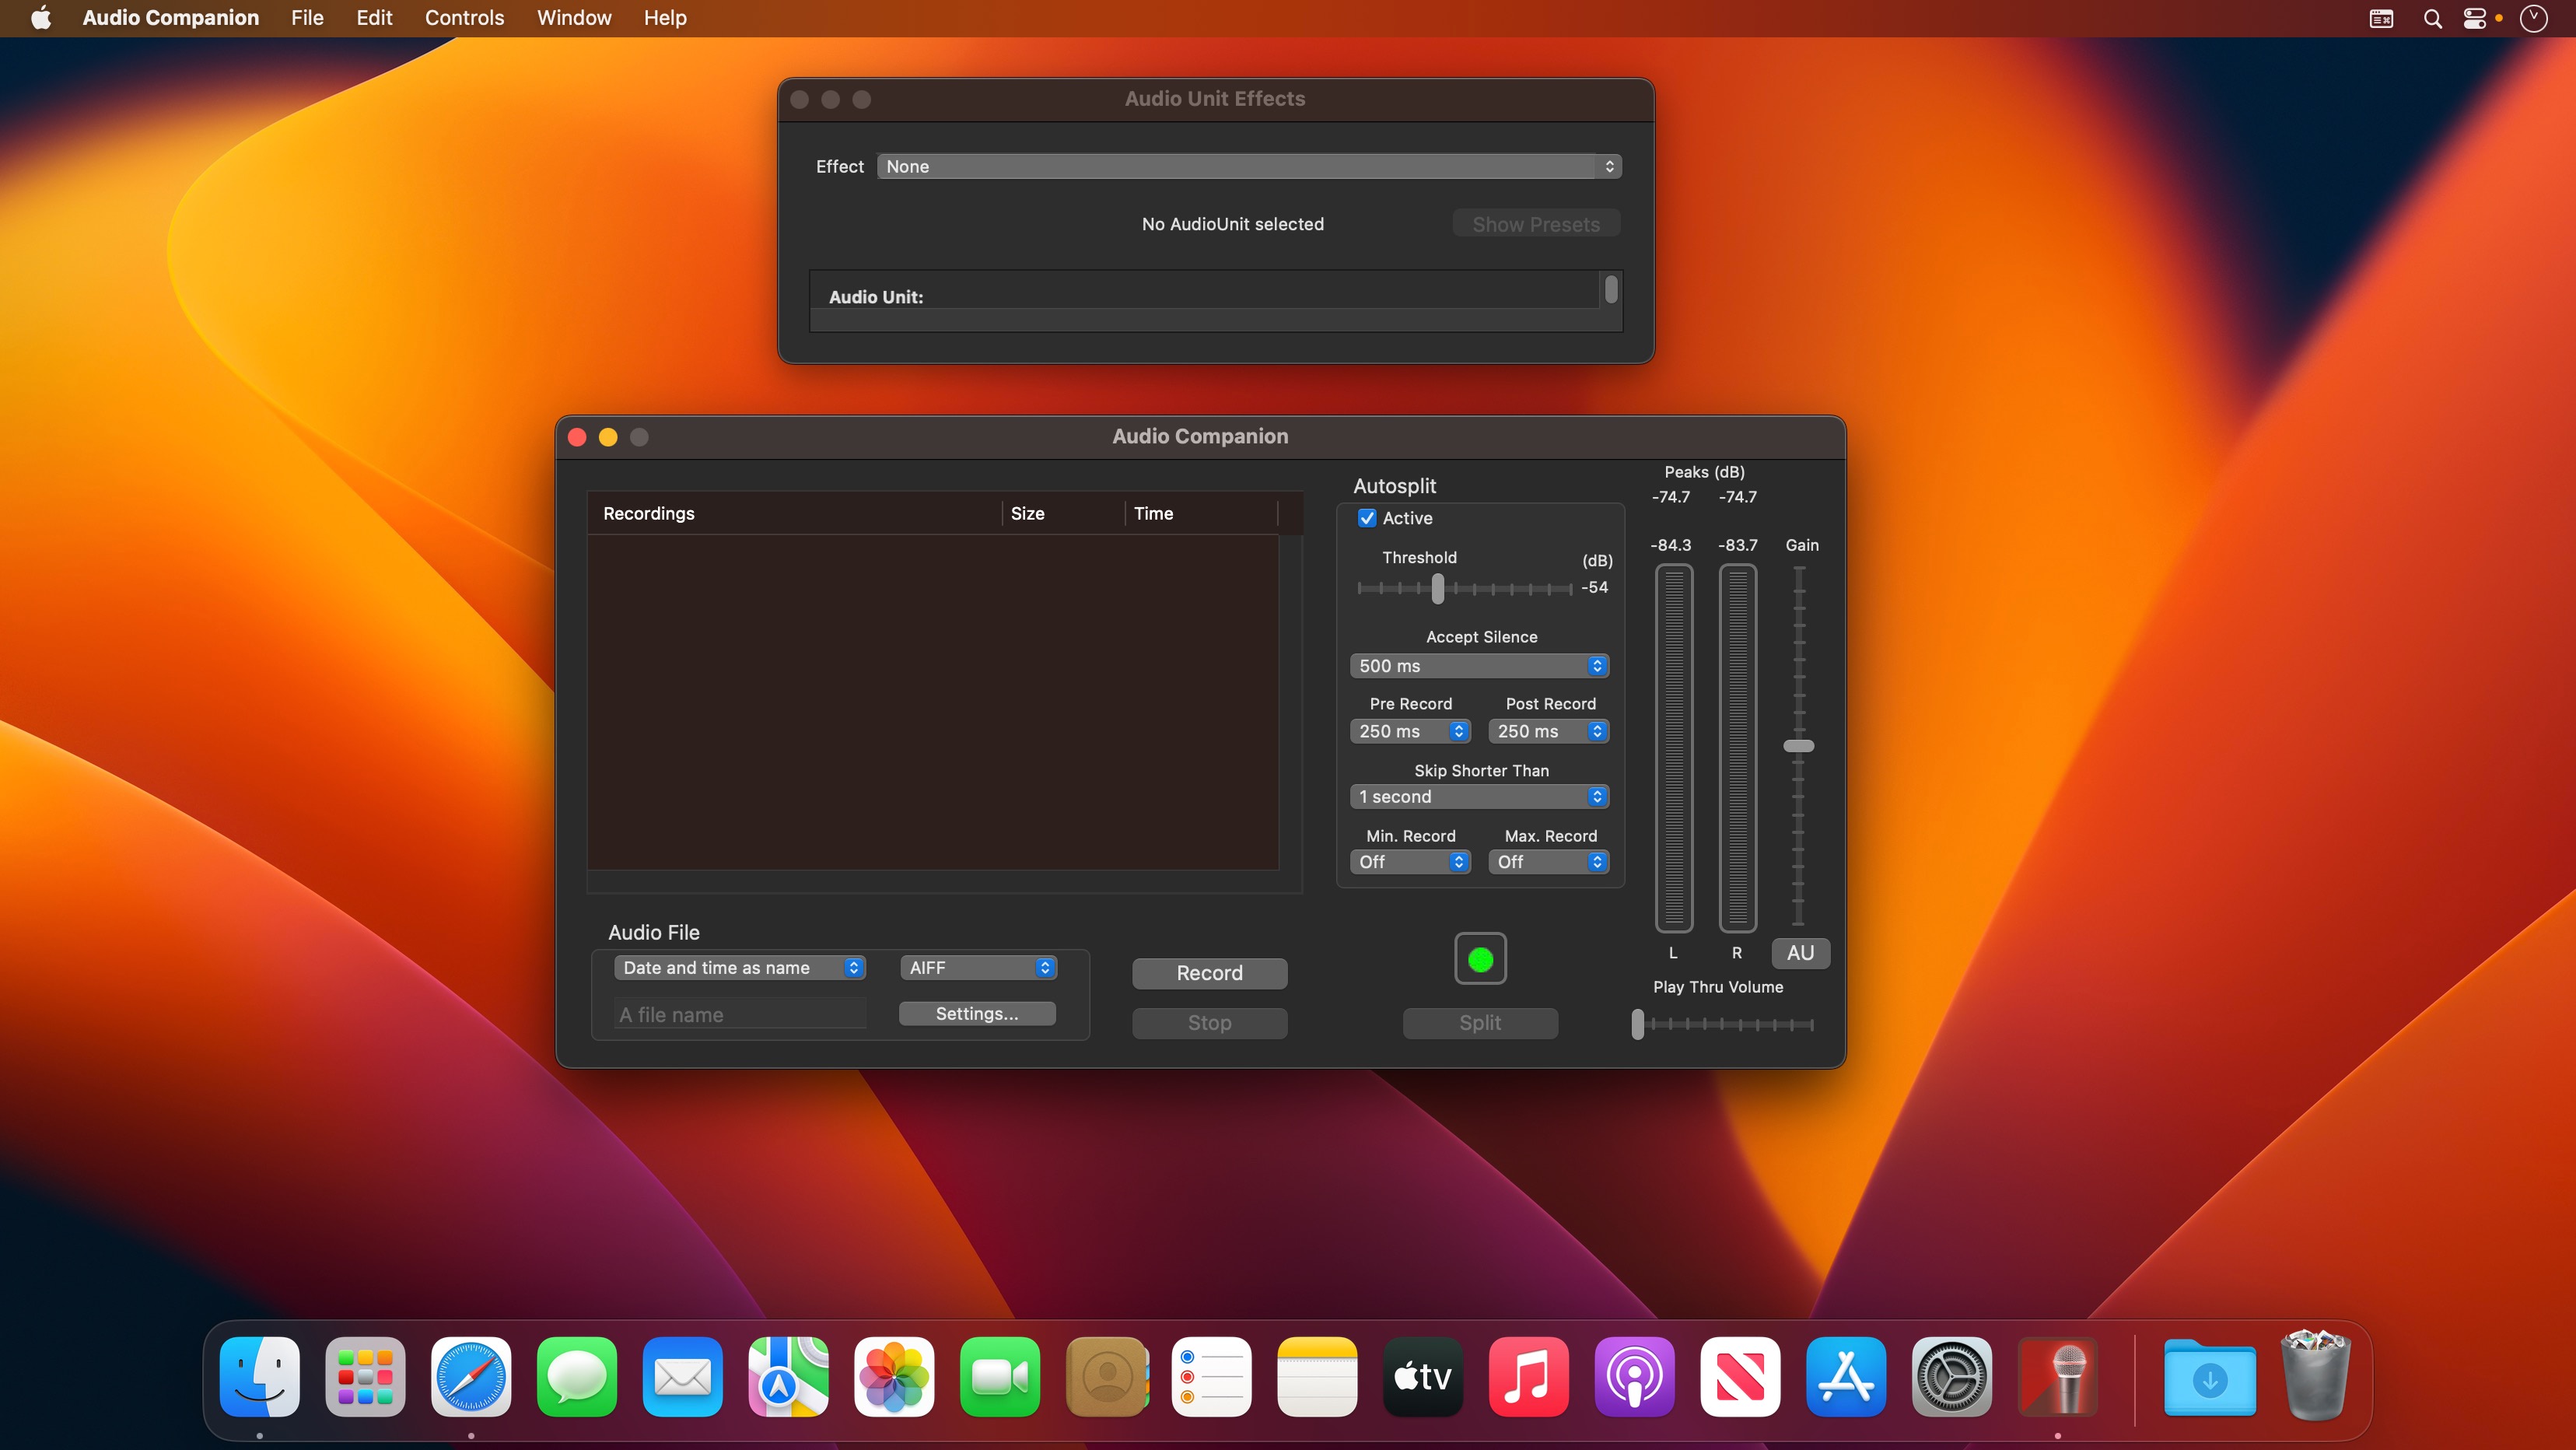This screenshot has width=2576, height=1450.
Task: Open the Controls menu
Action: 464,18
